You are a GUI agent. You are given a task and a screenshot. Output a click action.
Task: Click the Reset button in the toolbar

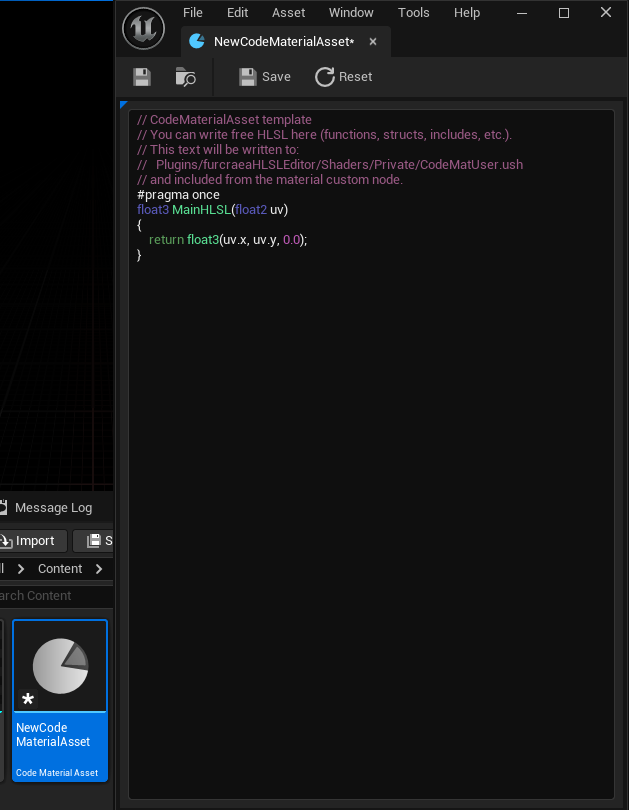point(343,77)
